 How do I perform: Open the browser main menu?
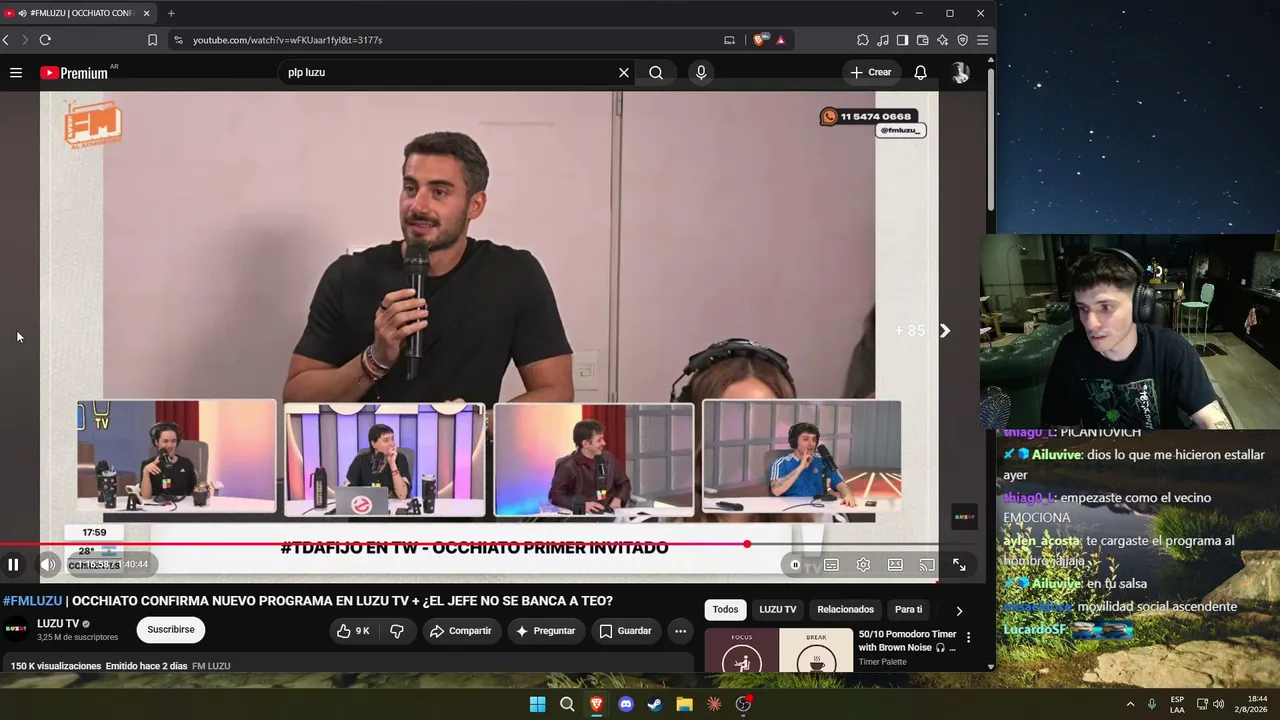982,40
